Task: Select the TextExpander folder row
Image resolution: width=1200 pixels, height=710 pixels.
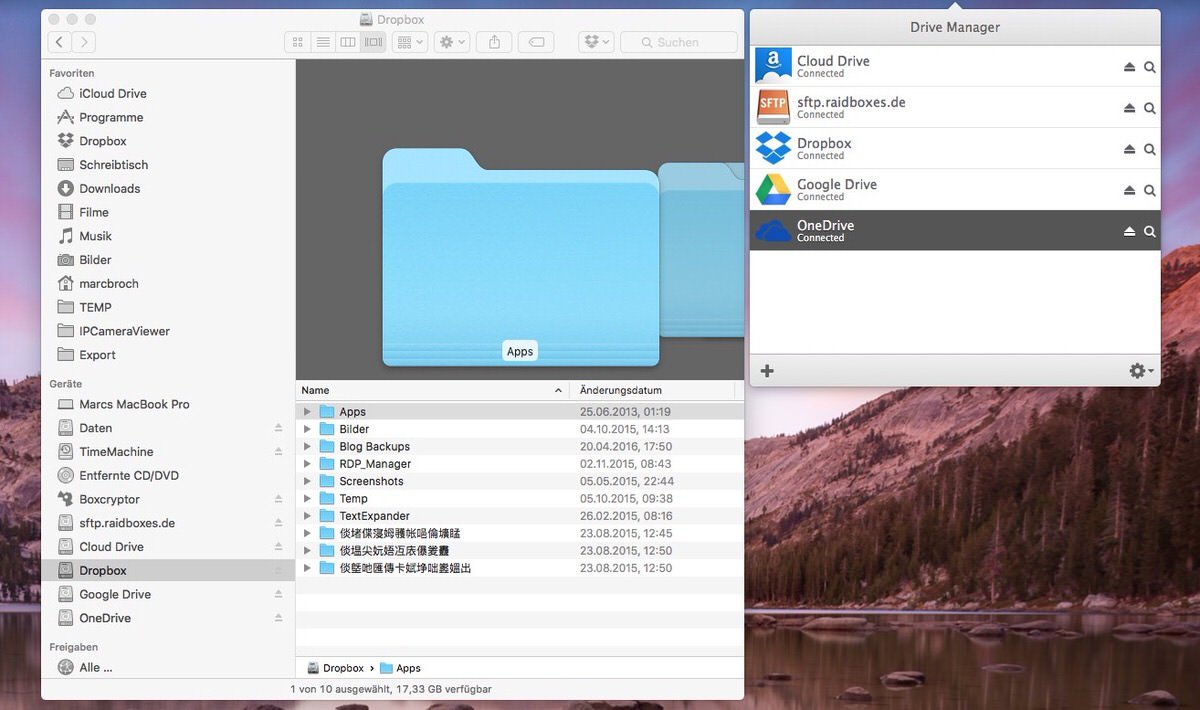Action: pos(520,516)
